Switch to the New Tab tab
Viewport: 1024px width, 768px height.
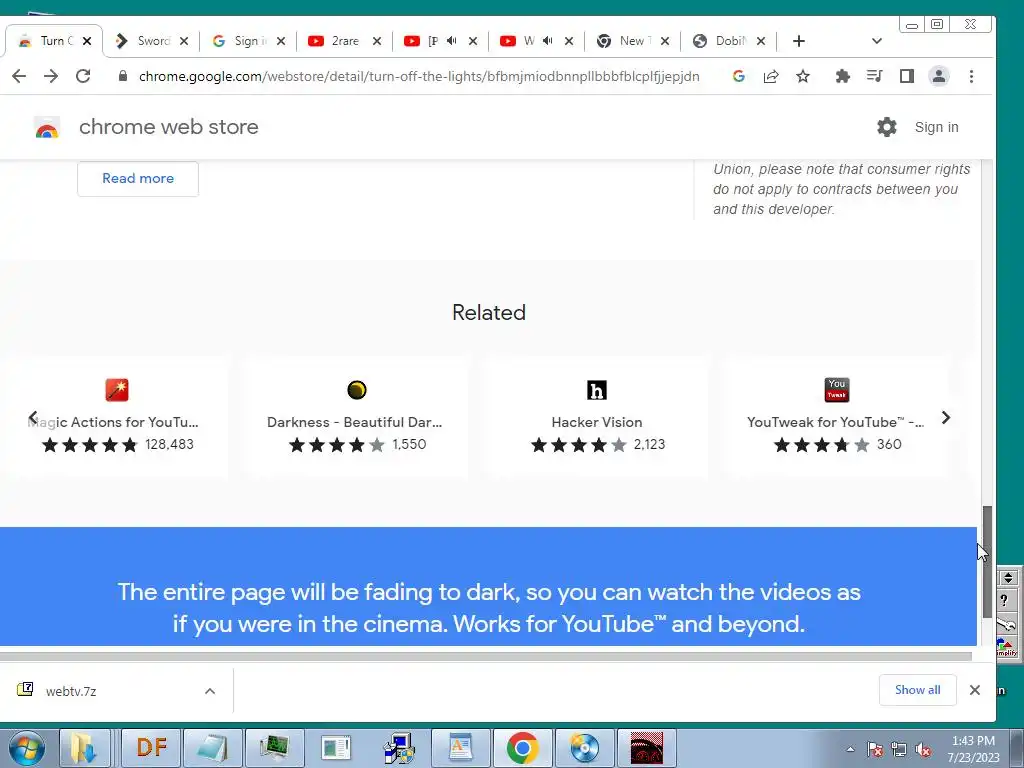[x=632, y=41]
